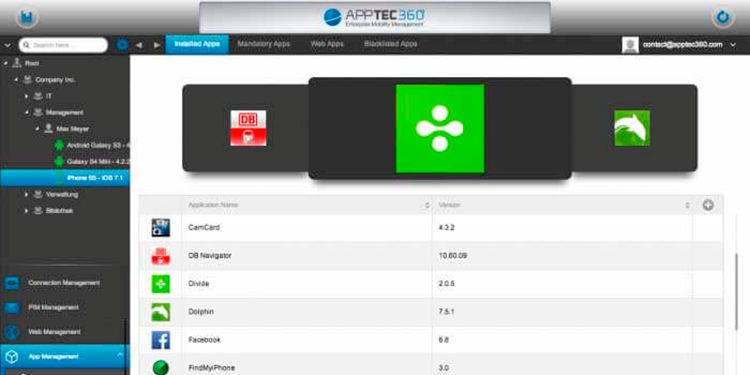Open App Management section

click(65, 357)
